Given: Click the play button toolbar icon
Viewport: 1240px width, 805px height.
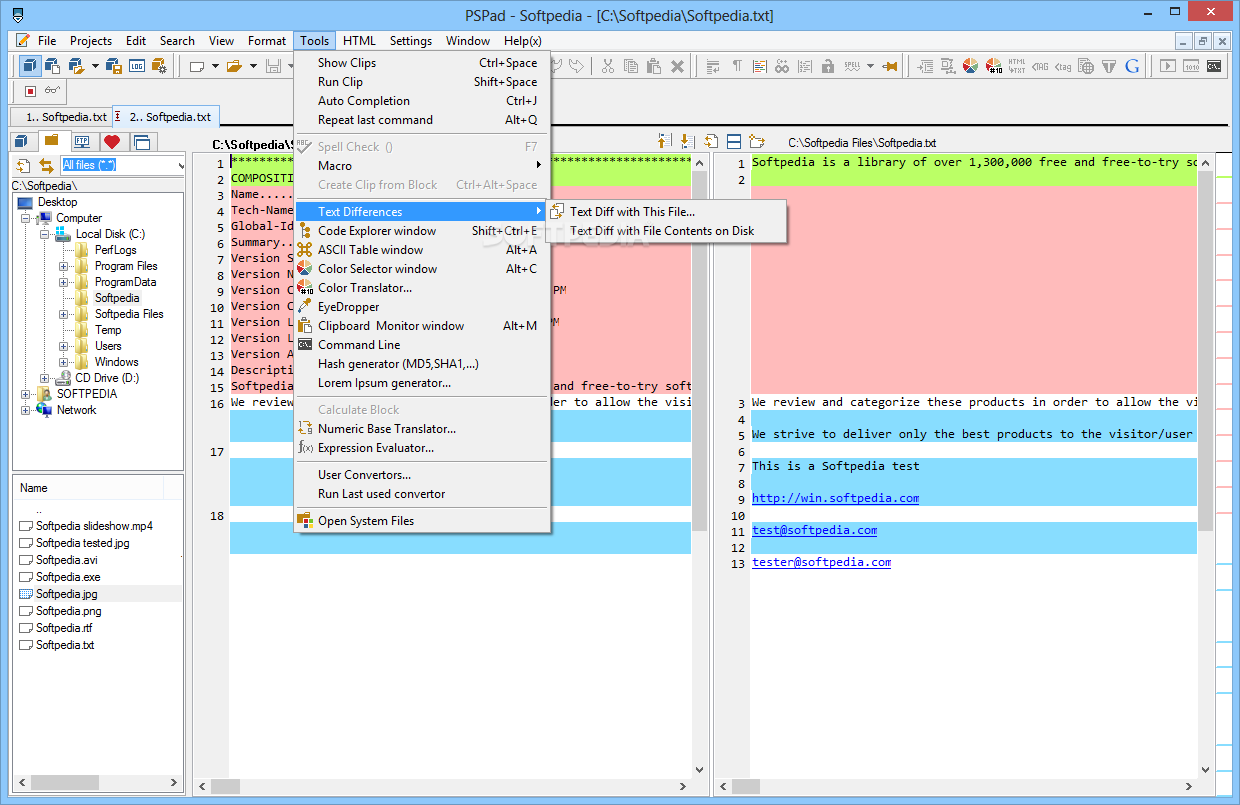Looking at the screenshot, I should tap(1167, 66).
